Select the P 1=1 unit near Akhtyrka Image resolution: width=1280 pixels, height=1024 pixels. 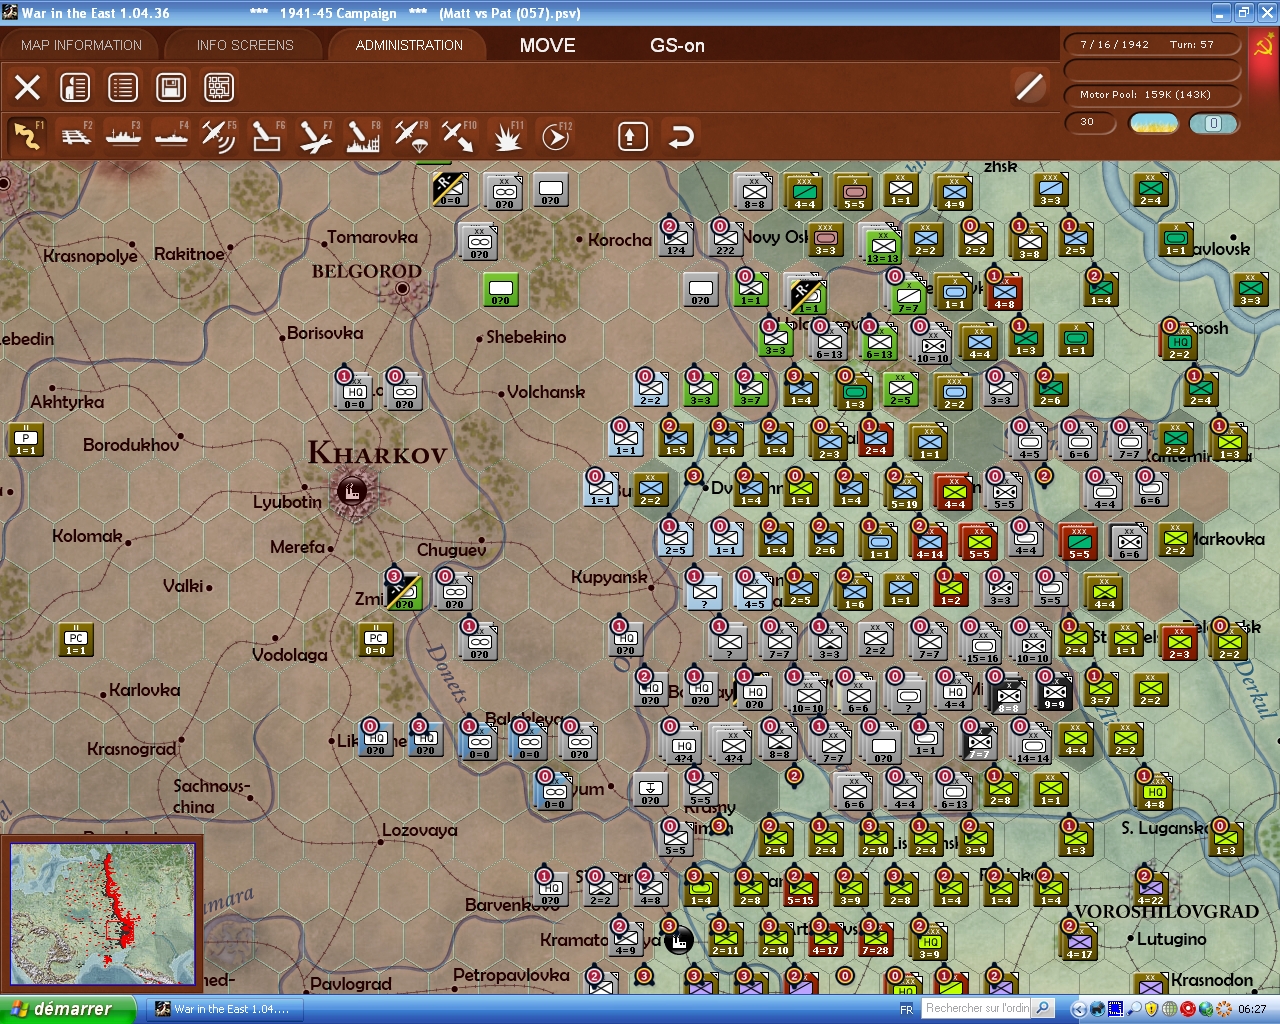(x=26, y=439)
